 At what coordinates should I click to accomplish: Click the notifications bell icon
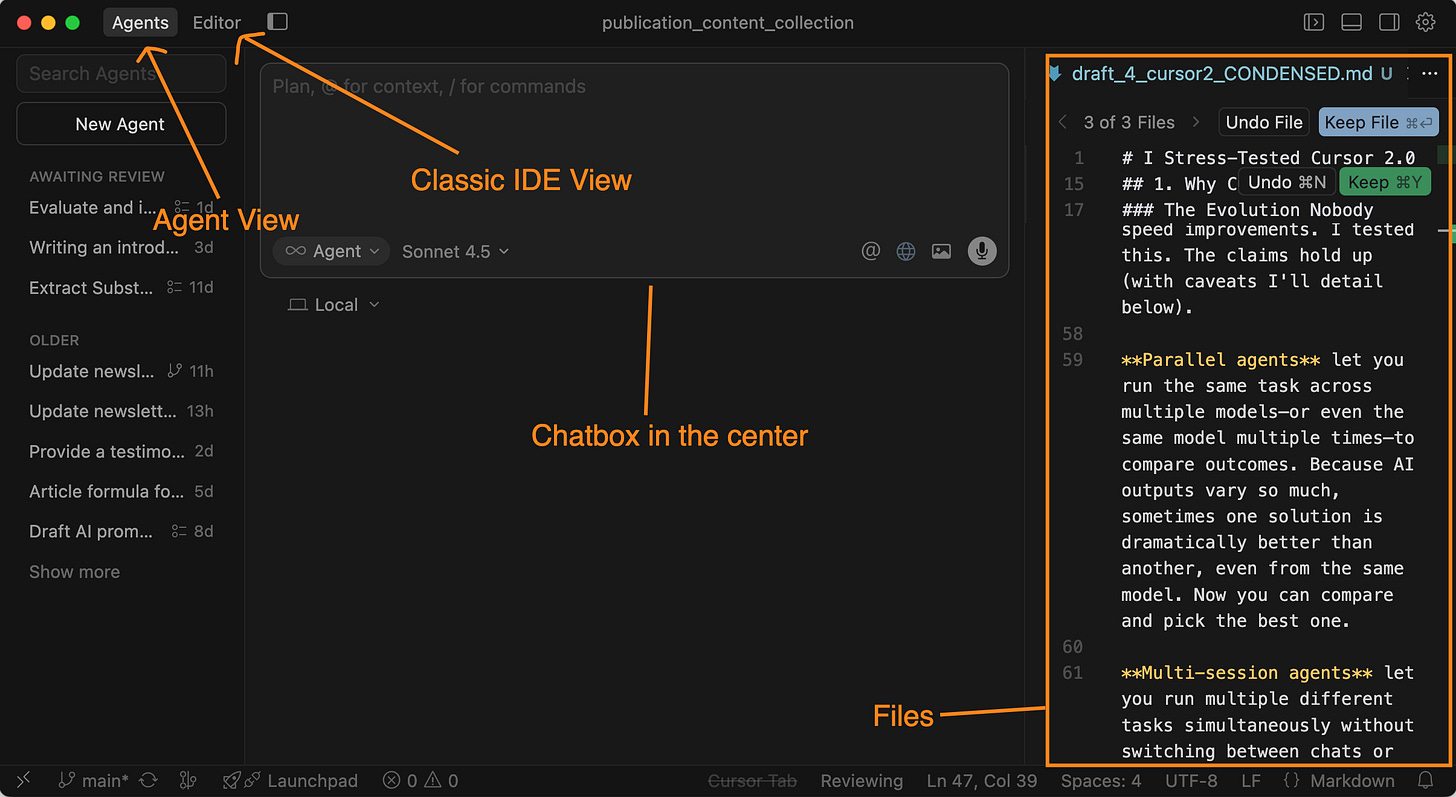[x=1426, y=781]
